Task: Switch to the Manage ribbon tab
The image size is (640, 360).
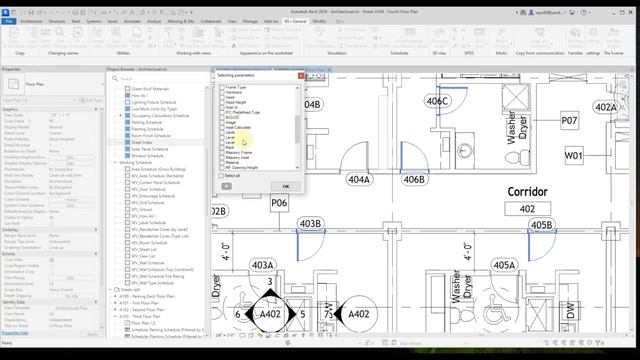Action: 250,21
